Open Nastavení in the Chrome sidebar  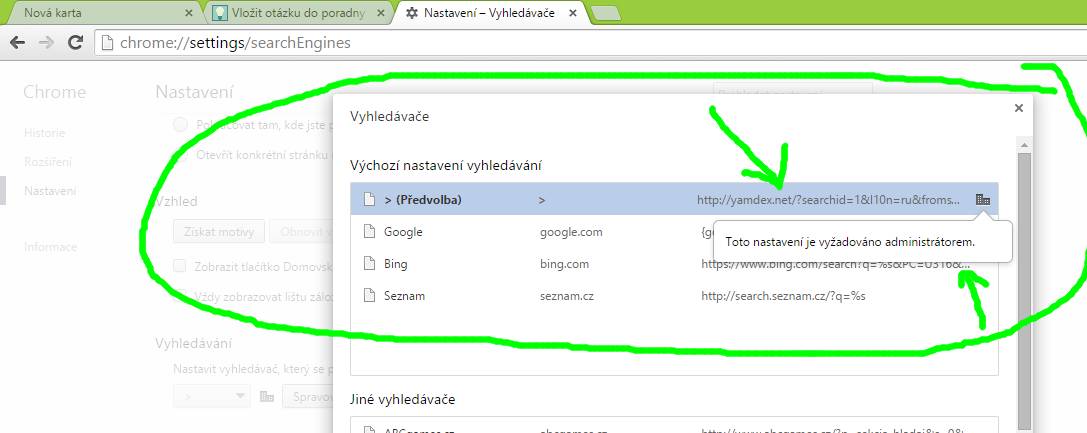click(50, 191)
